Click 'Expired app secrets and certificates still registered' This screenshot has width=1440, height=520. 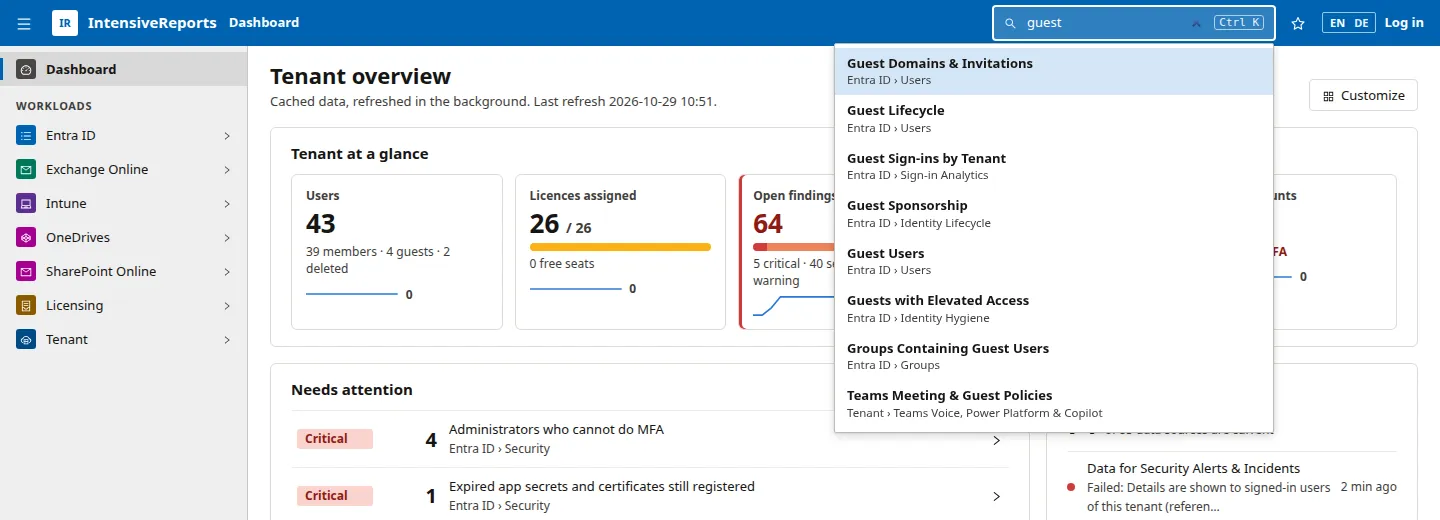(602, 487)
